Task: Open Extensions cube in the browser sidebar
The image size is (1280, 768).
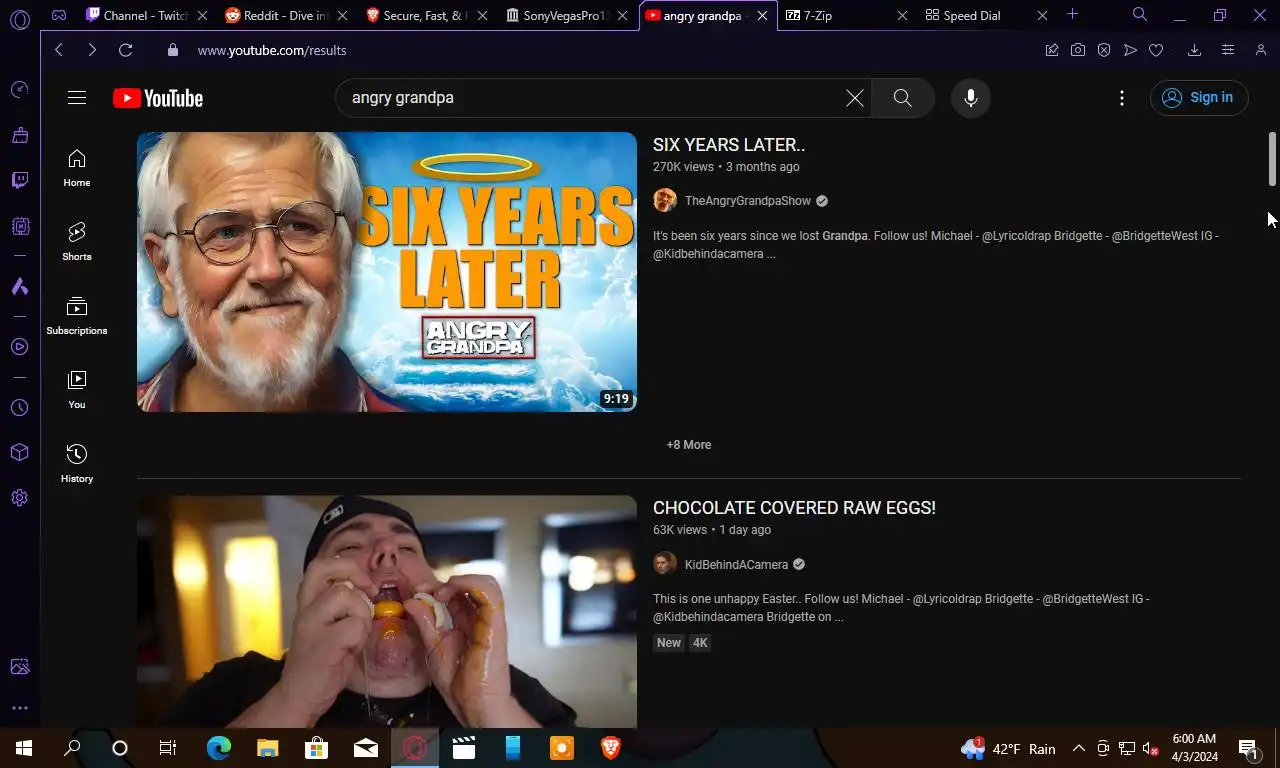Action: click(19, 453)
